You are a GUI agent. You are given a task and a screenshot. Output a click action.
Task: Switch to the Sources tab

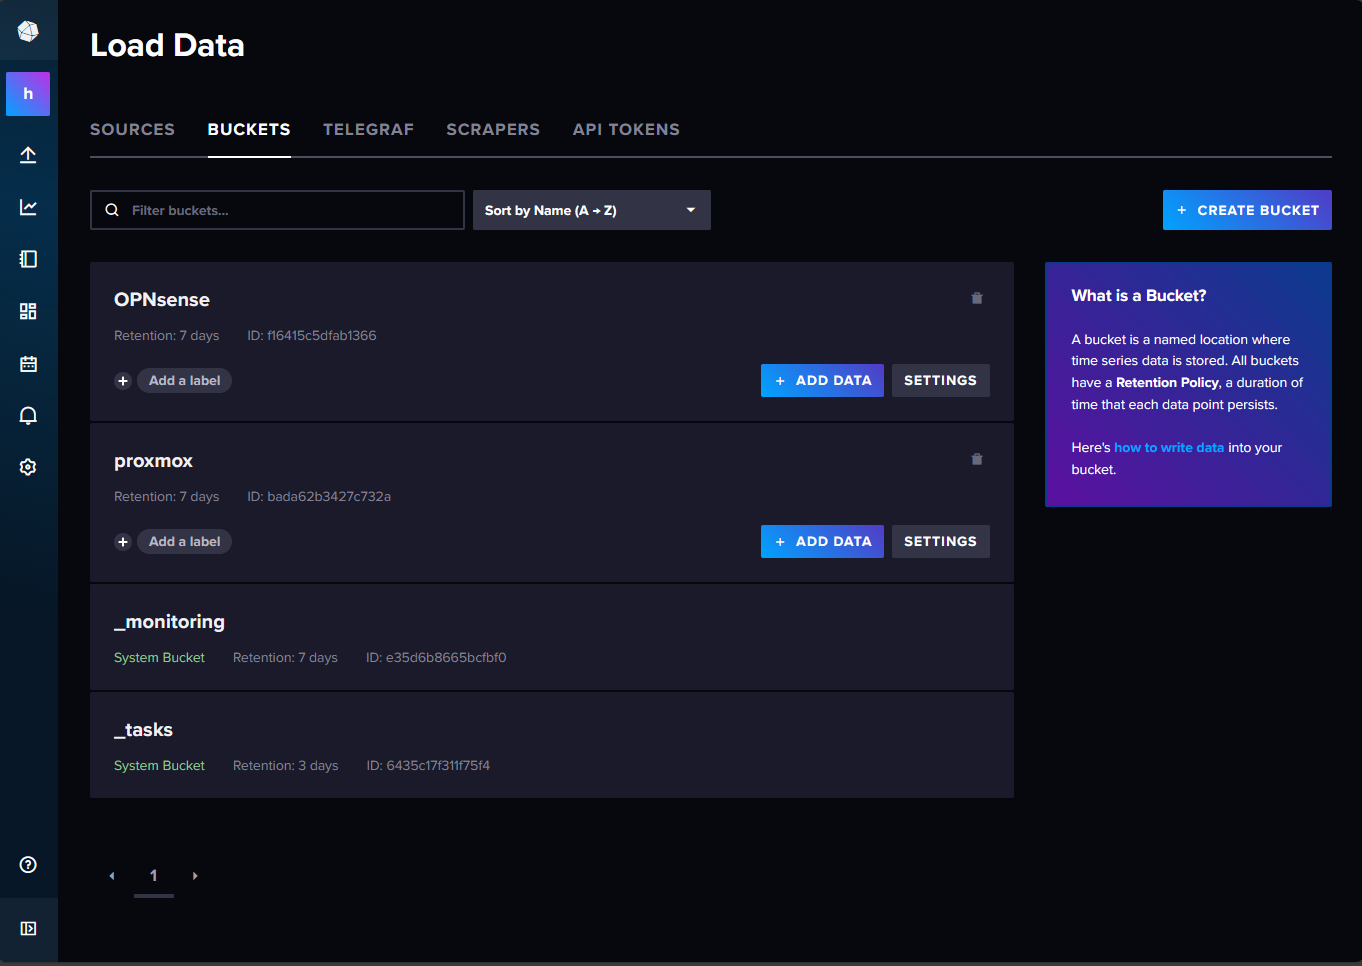pos(132,129)
